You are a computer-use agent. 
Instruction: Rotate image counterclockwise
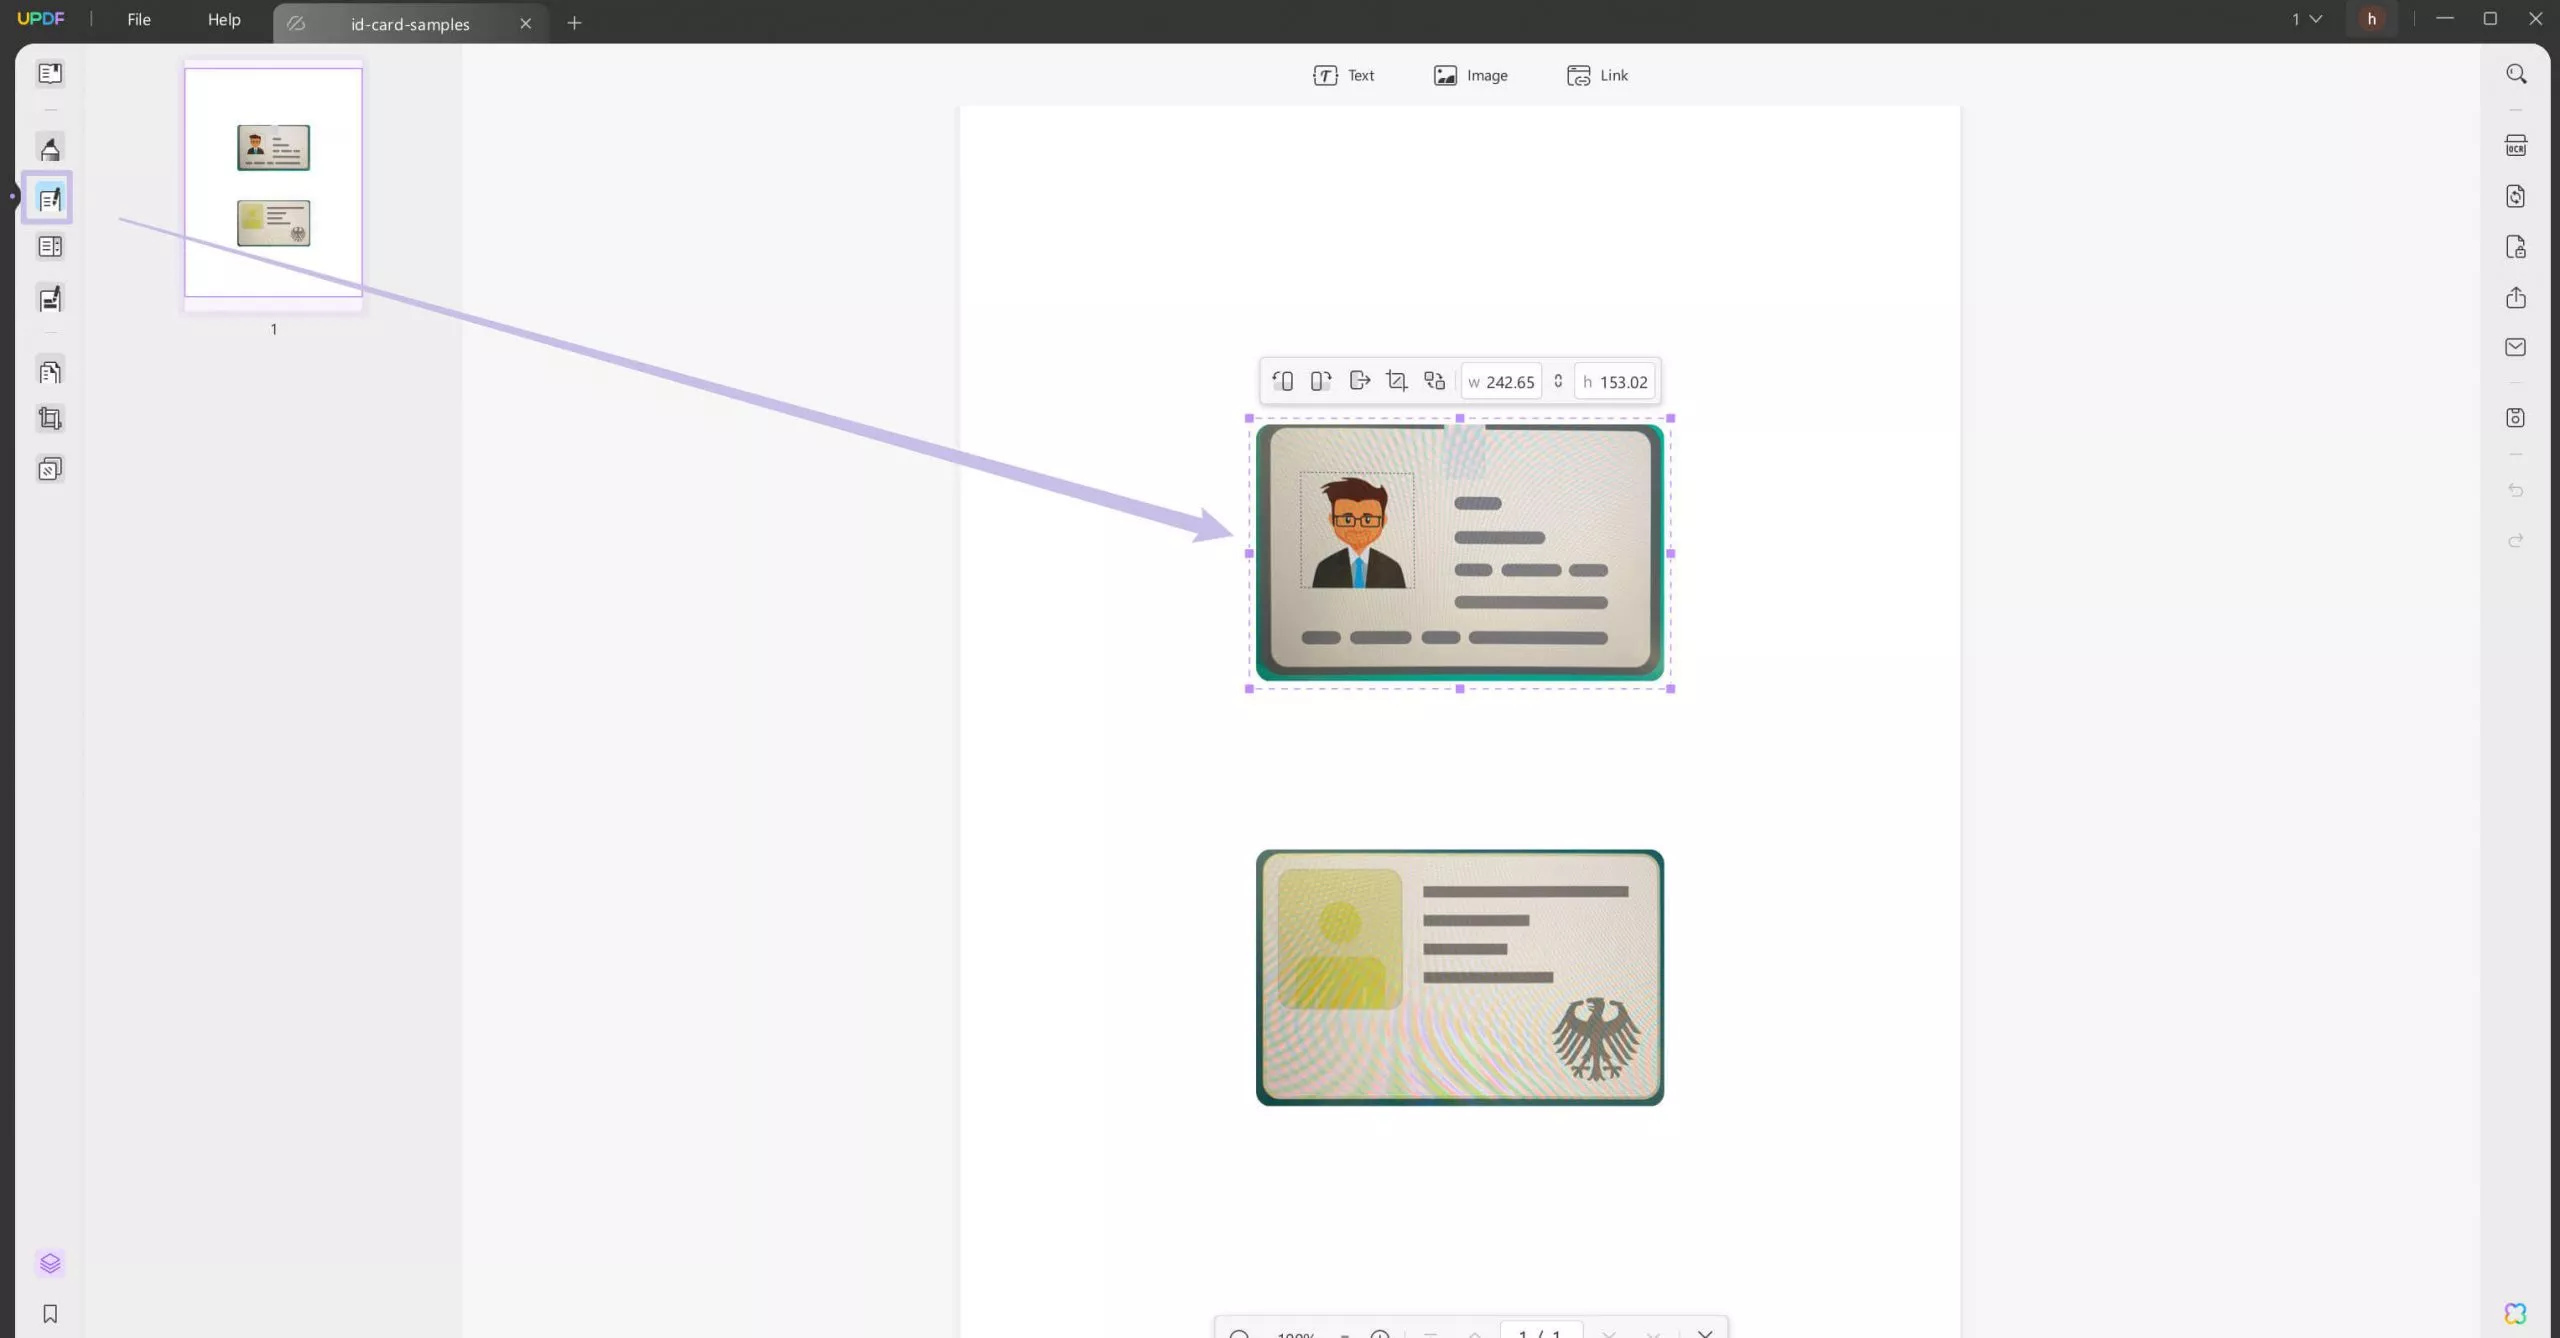click(x=1283, y=381)
